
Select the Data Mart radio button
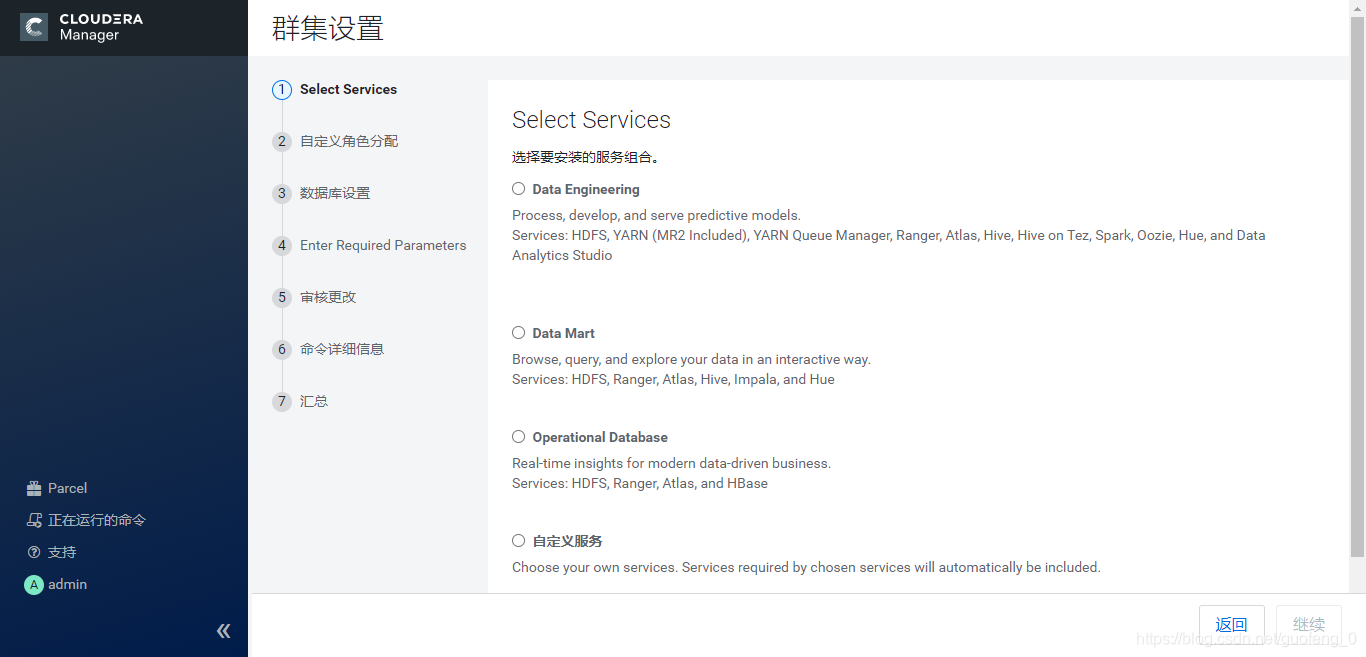[x=518, y=332]
